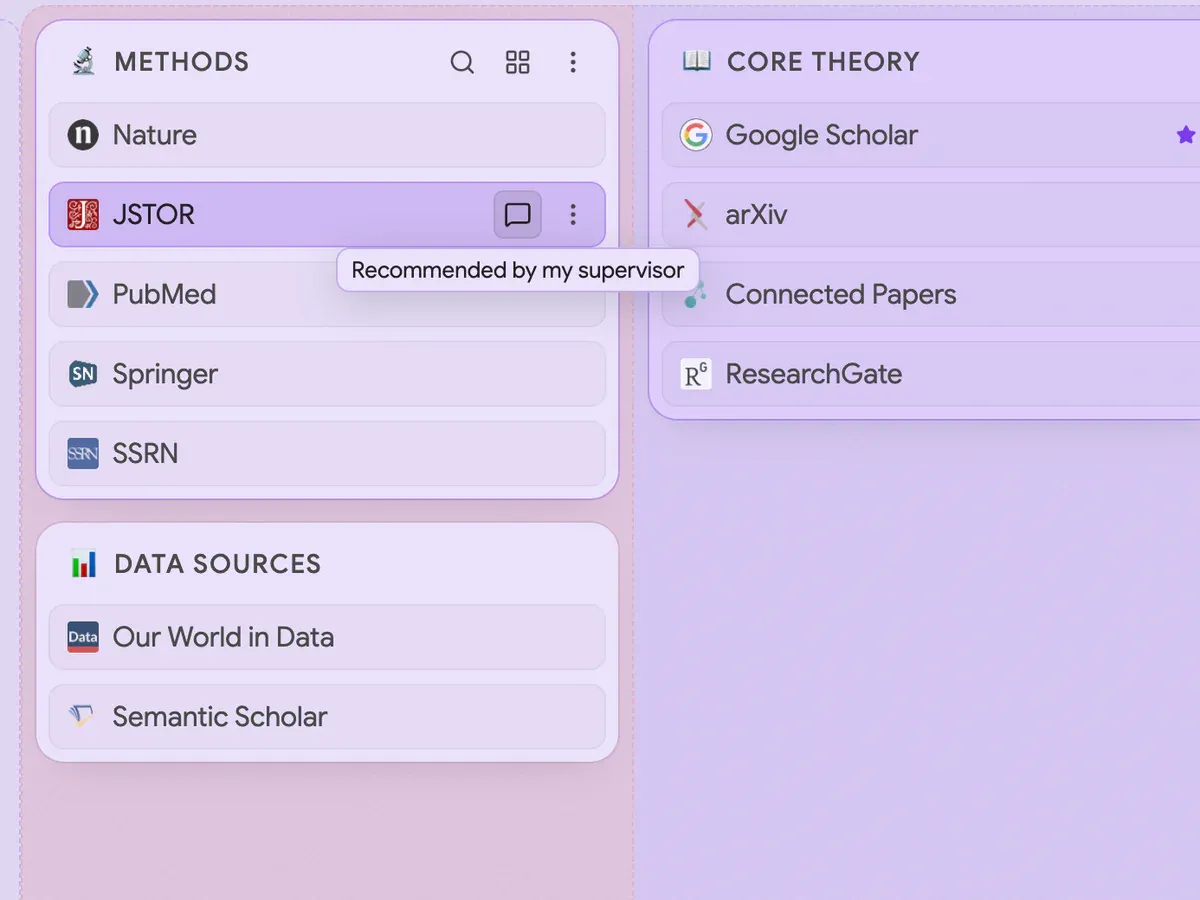Click the open book icon beside Core Theory
The height and width of the screenshot is (900, 1200).
[697, 62]
